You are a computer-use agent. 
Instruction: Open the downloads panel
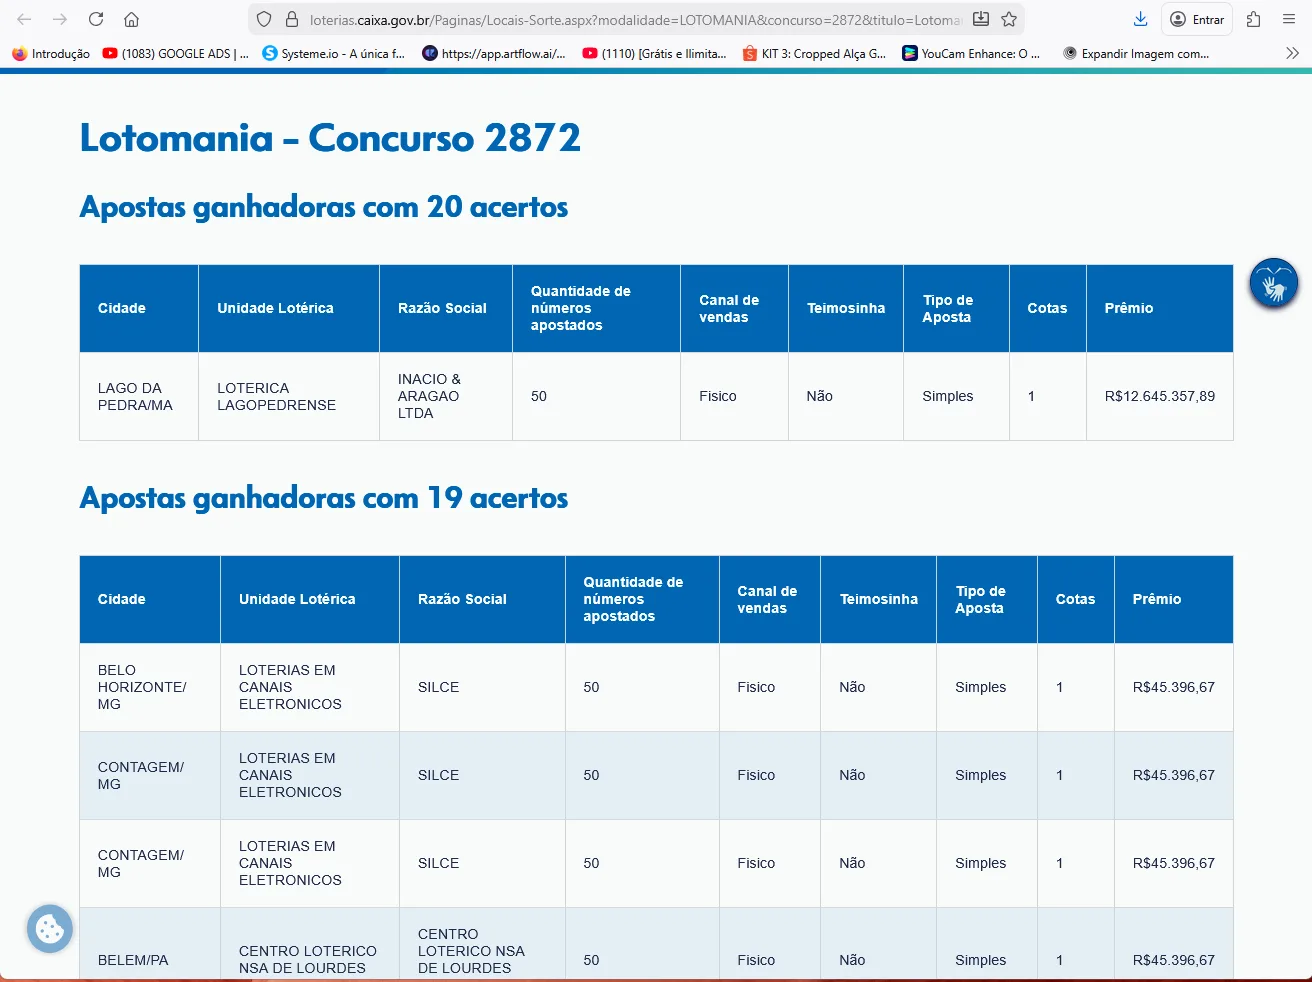(1140, 19)
